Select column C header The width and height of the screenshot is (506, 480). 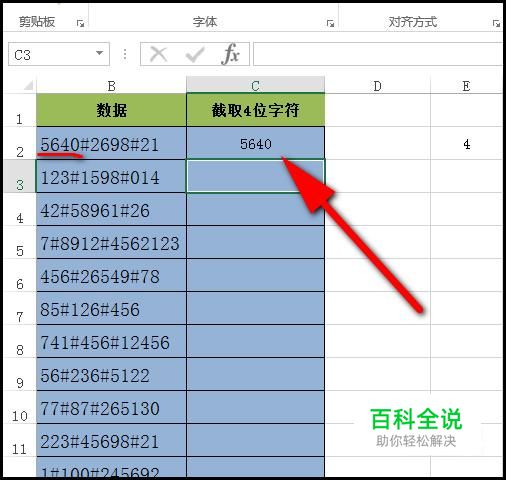point(255,85)
